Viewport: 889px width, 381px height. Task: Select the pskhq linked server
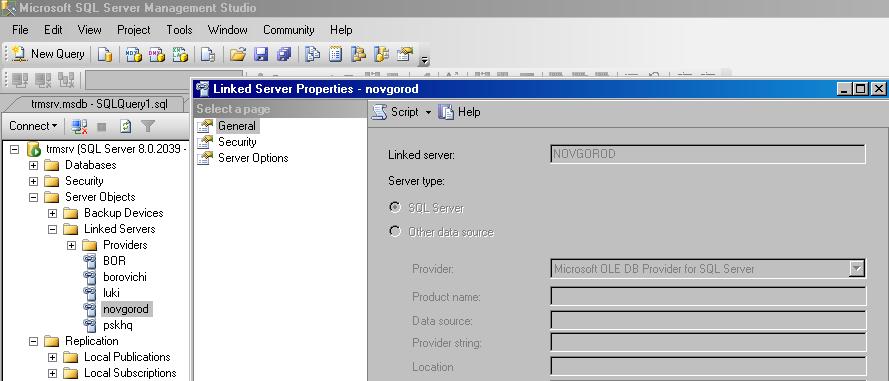[x=118, y=325]
